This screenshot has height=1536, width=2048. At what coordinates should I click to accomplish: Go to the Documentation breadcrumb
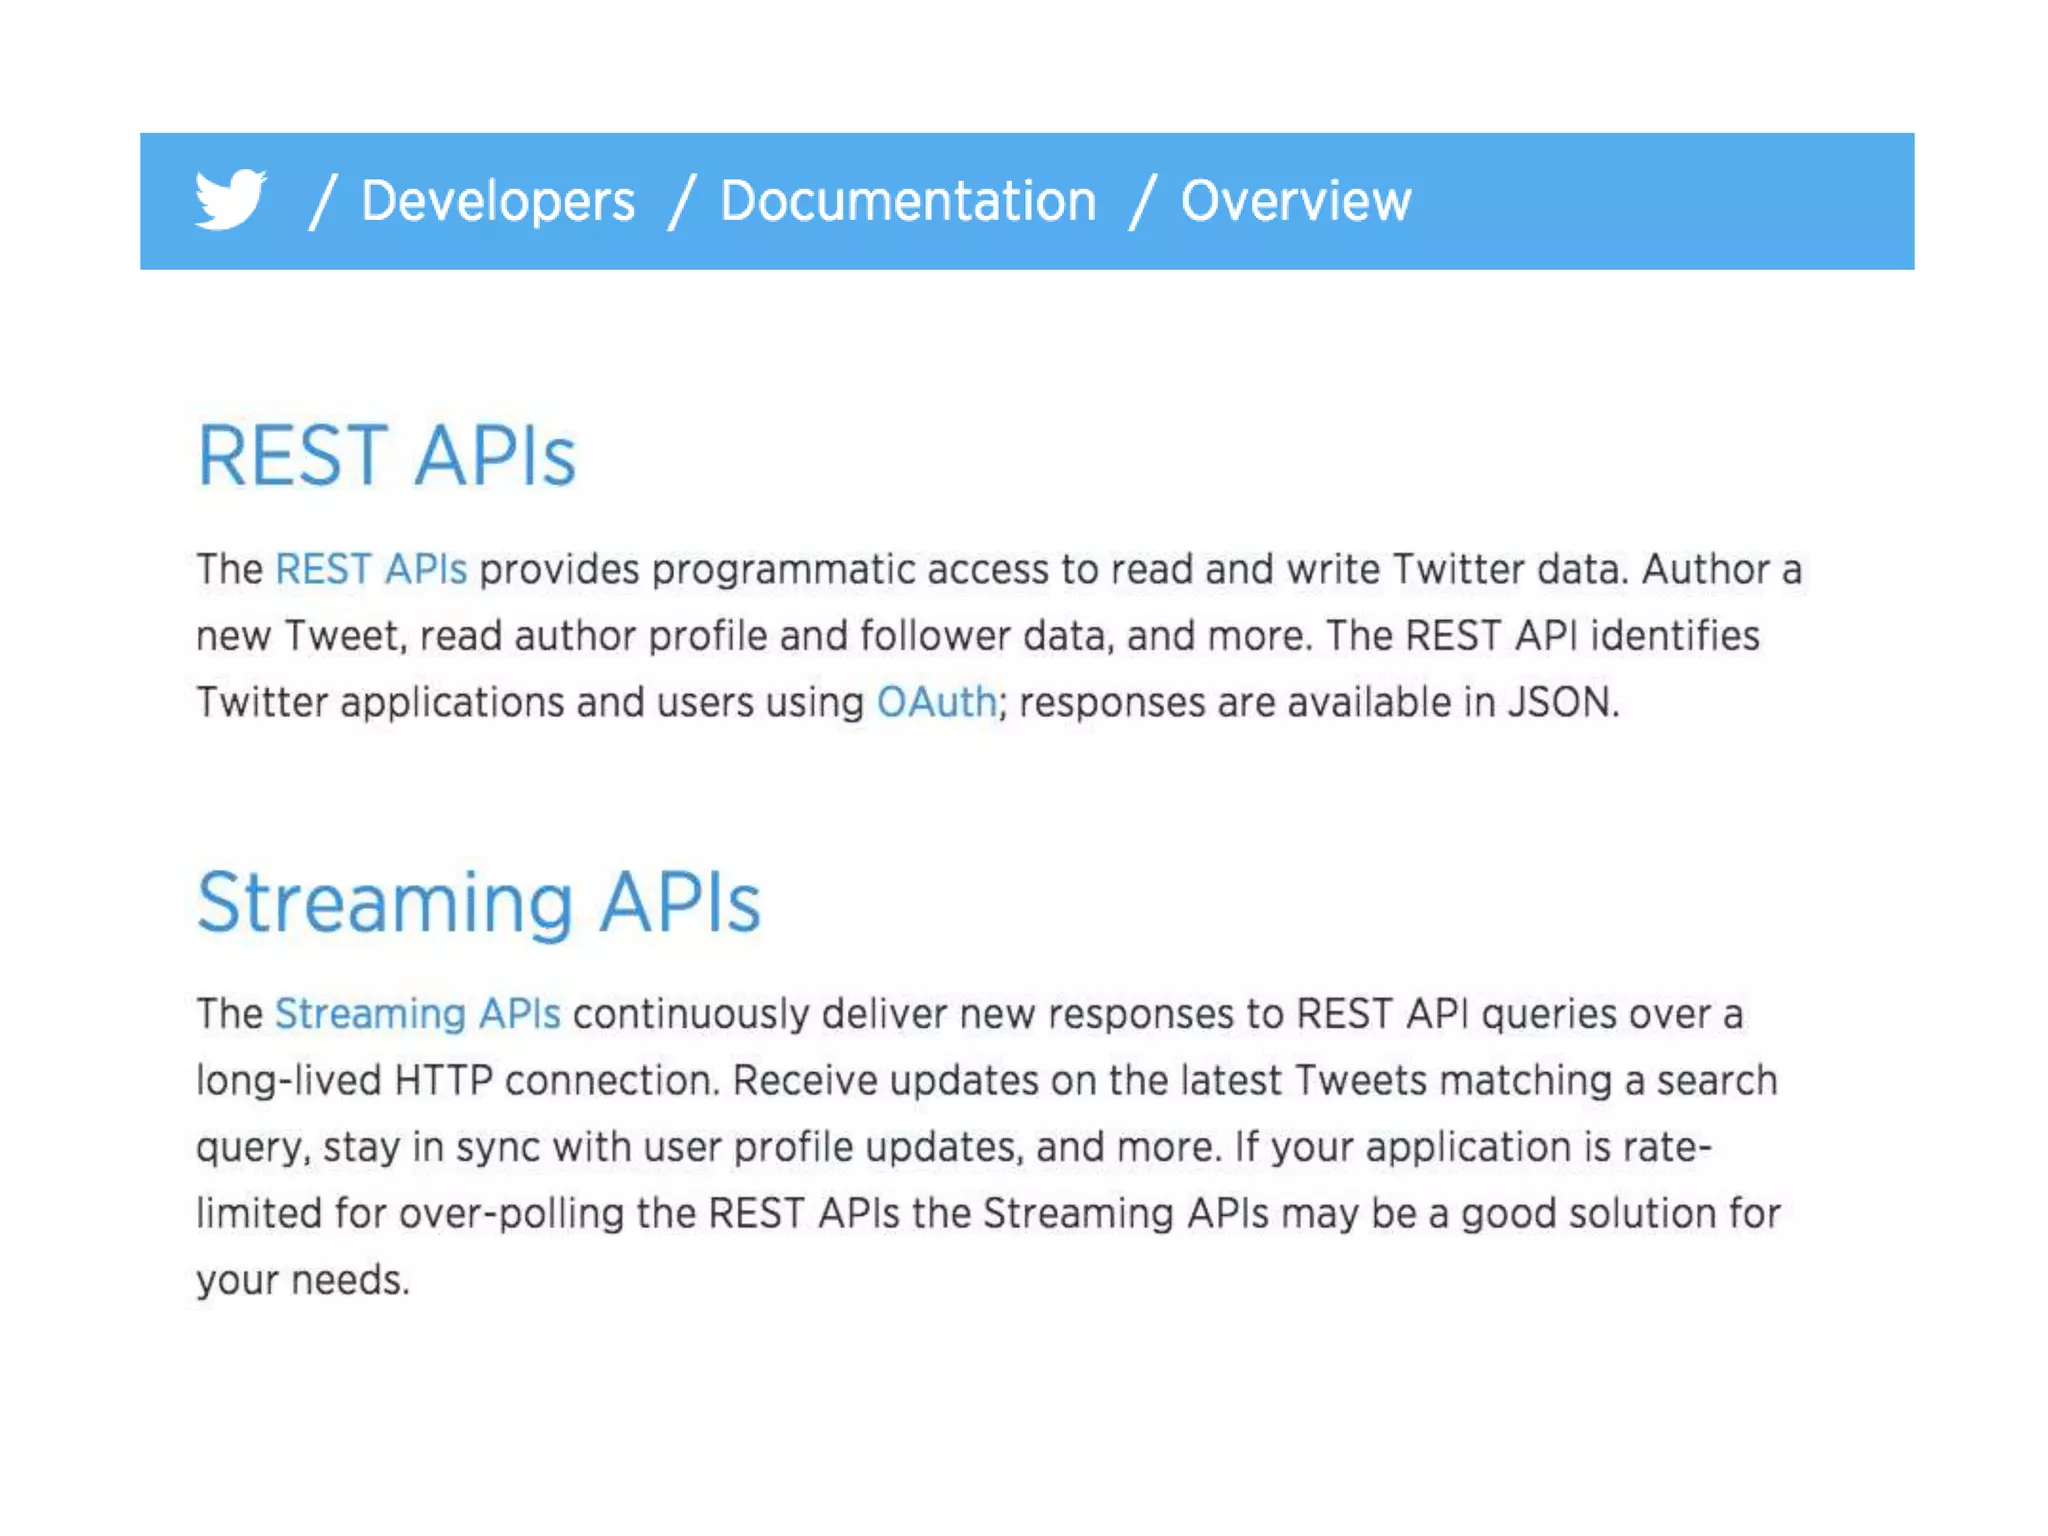[x=907, y=201]
